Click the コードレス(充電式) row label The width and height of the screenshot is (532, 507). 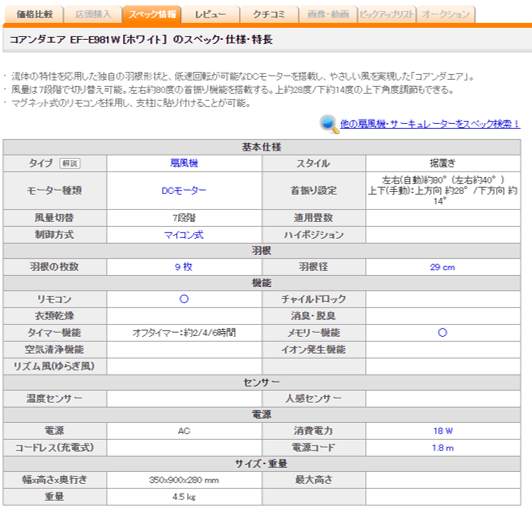[55, 448]
